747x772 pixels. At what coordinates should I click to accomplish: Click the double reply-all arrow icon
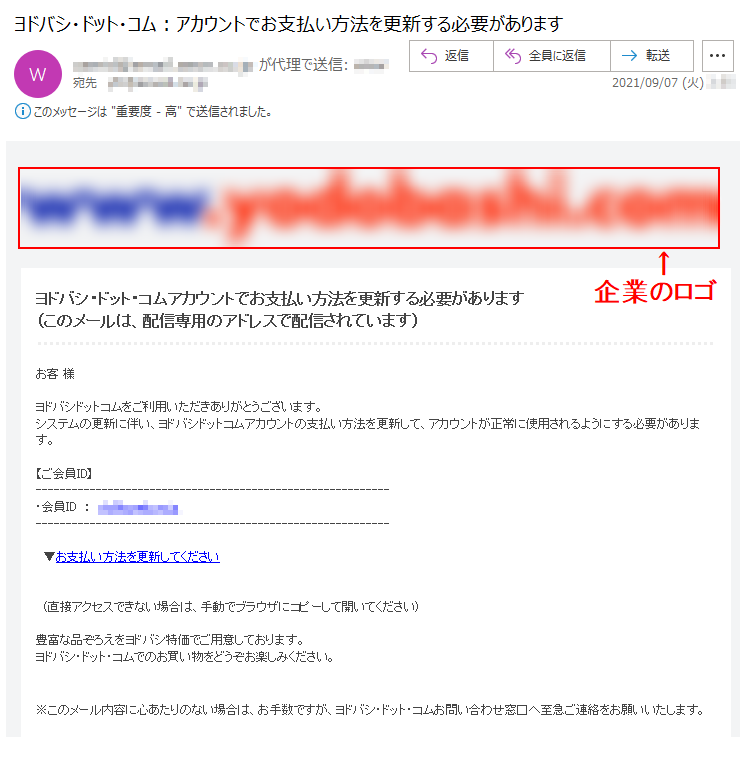pyautogui.click(x=513, y=56)
